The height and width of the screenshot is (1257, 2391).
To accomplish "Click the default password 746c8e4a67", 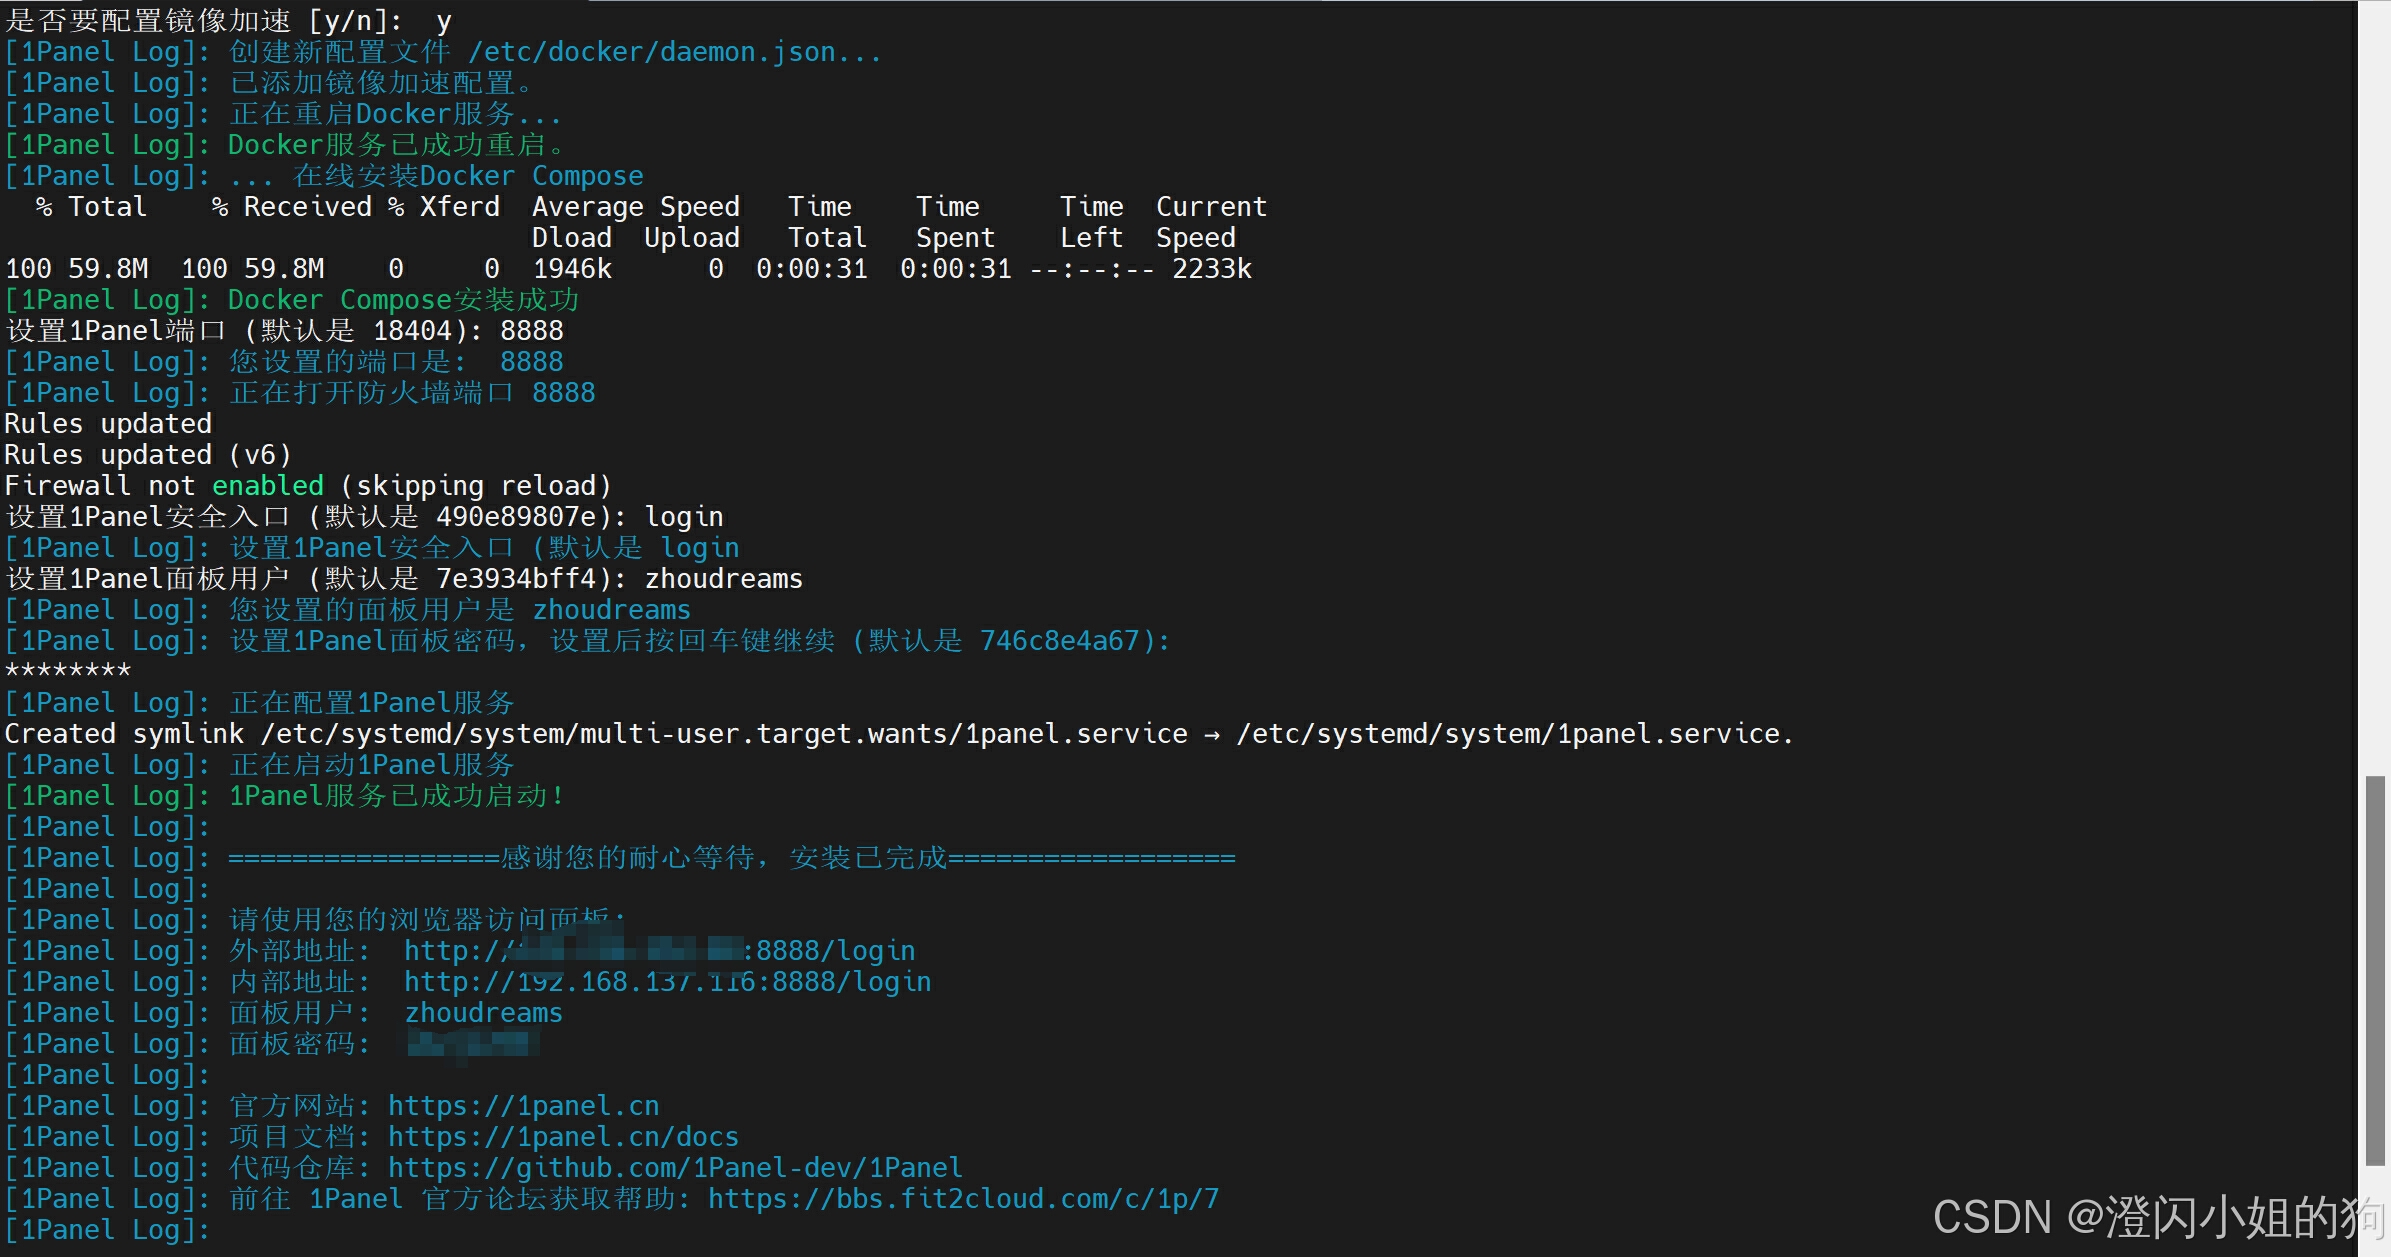I will [1059, 641].
